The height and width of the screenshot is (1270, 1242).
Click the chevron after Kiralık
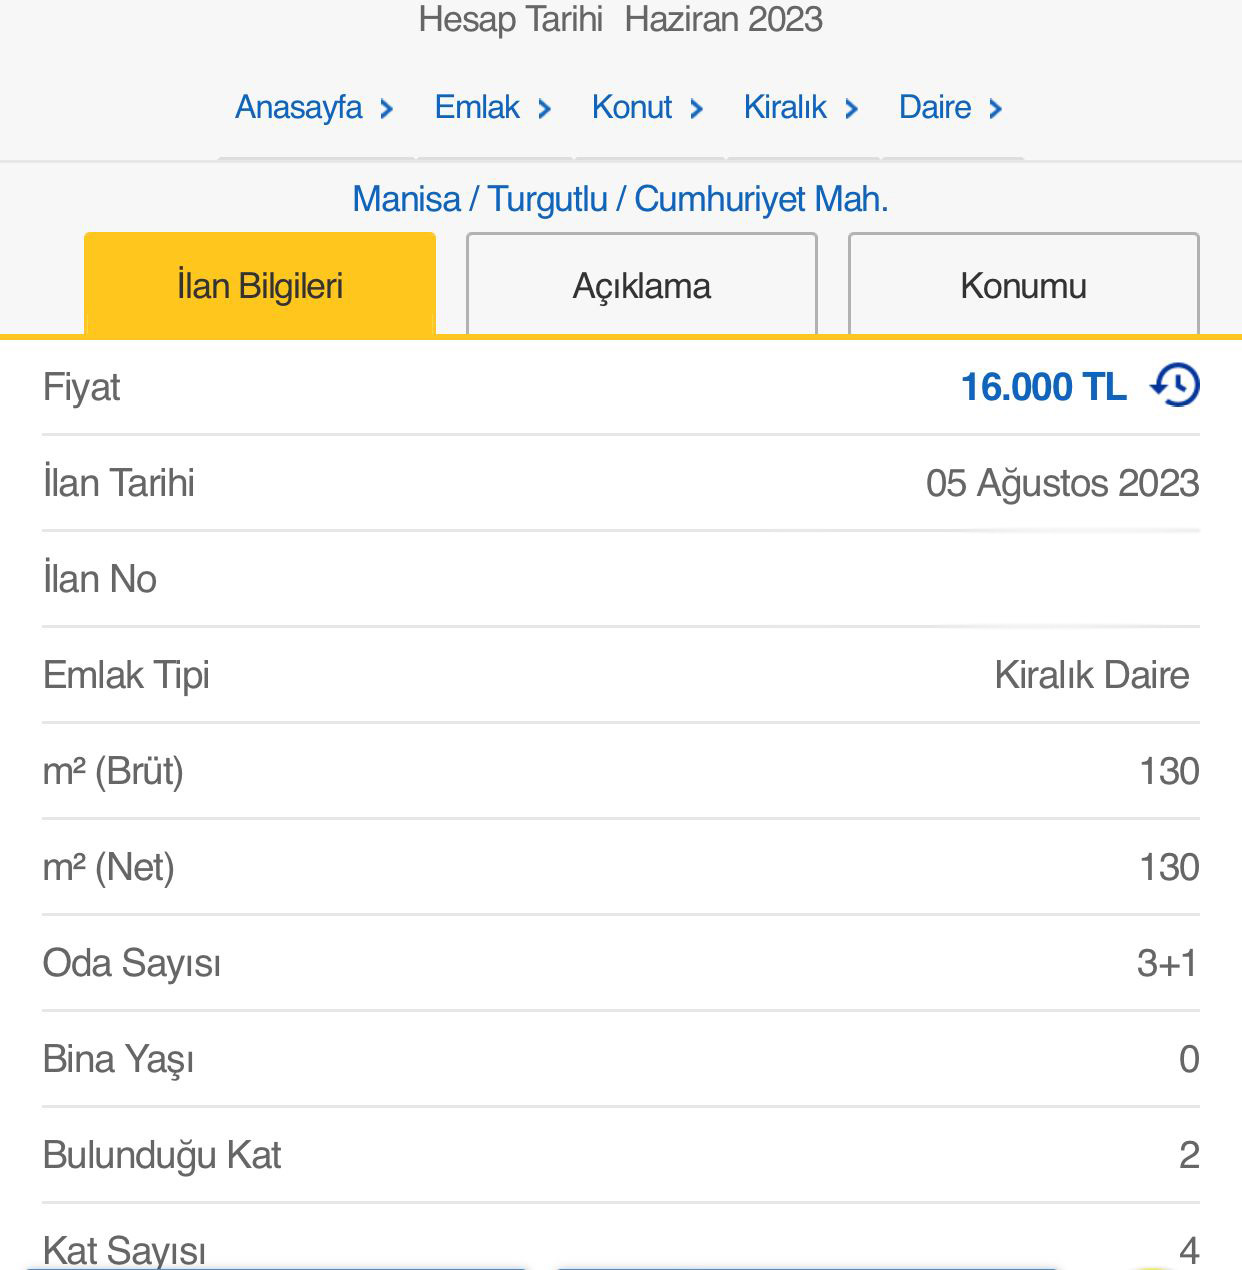click(x=852, y=108)
